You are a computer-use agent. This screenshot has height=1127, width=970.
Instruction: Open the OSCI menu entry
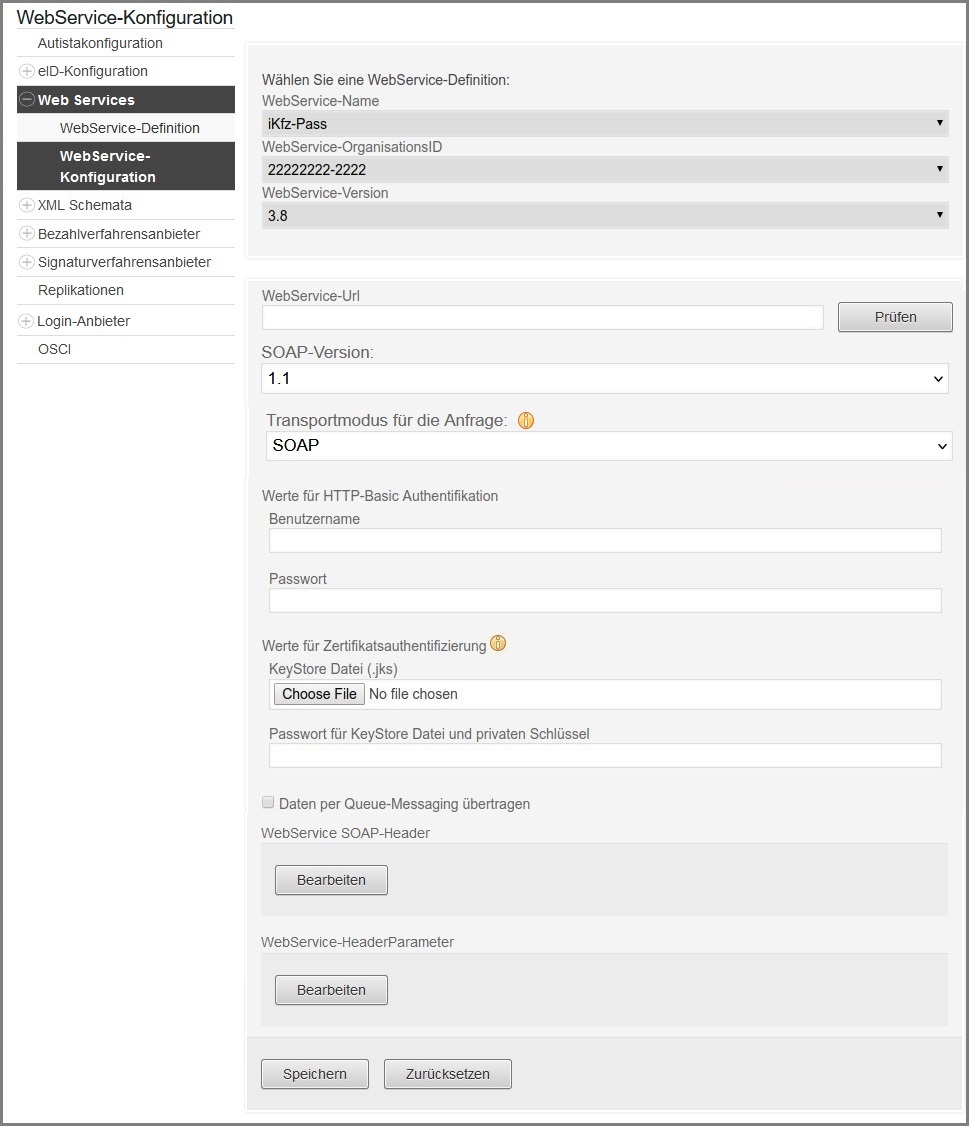(55, 349)
